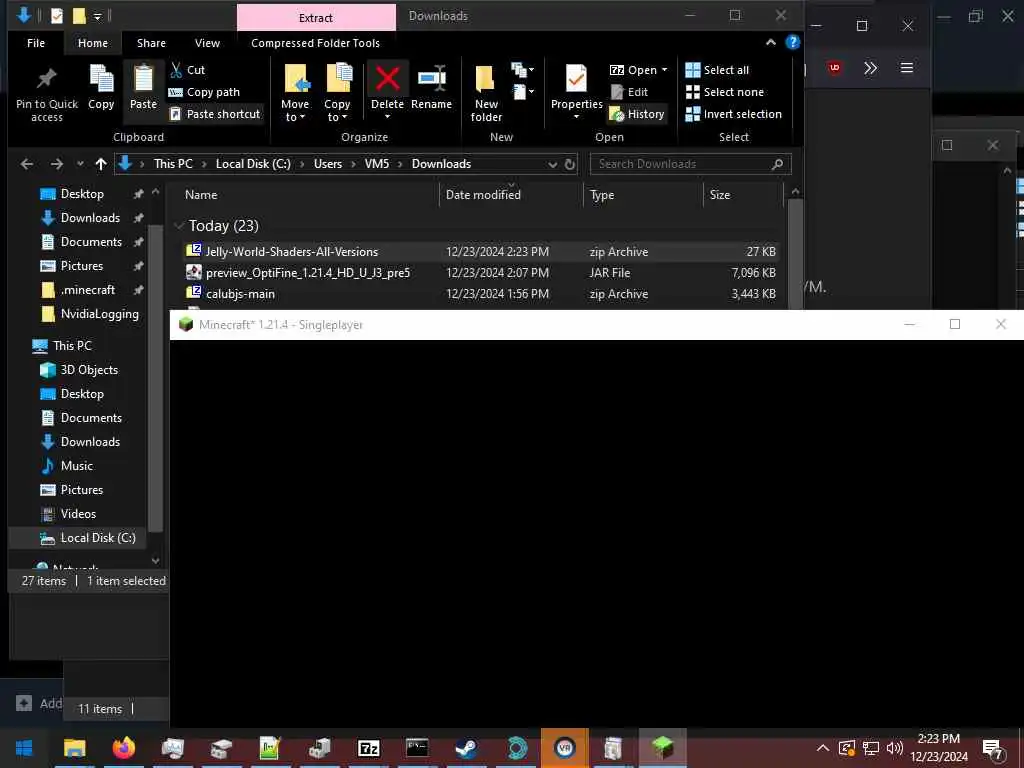
Task: Open the New item dropdown
Action: 522,69
